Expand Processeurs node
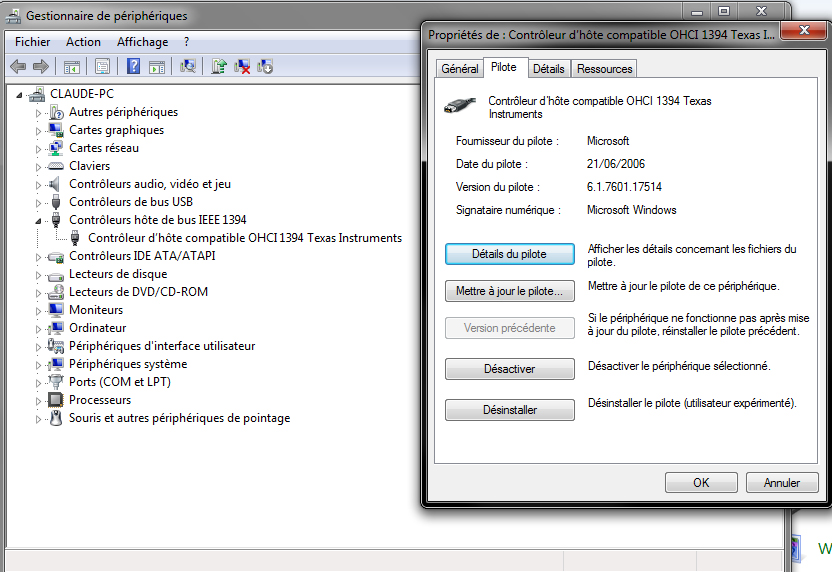Image resolution: width=832 pixels, height=572 pixels. 38,401
